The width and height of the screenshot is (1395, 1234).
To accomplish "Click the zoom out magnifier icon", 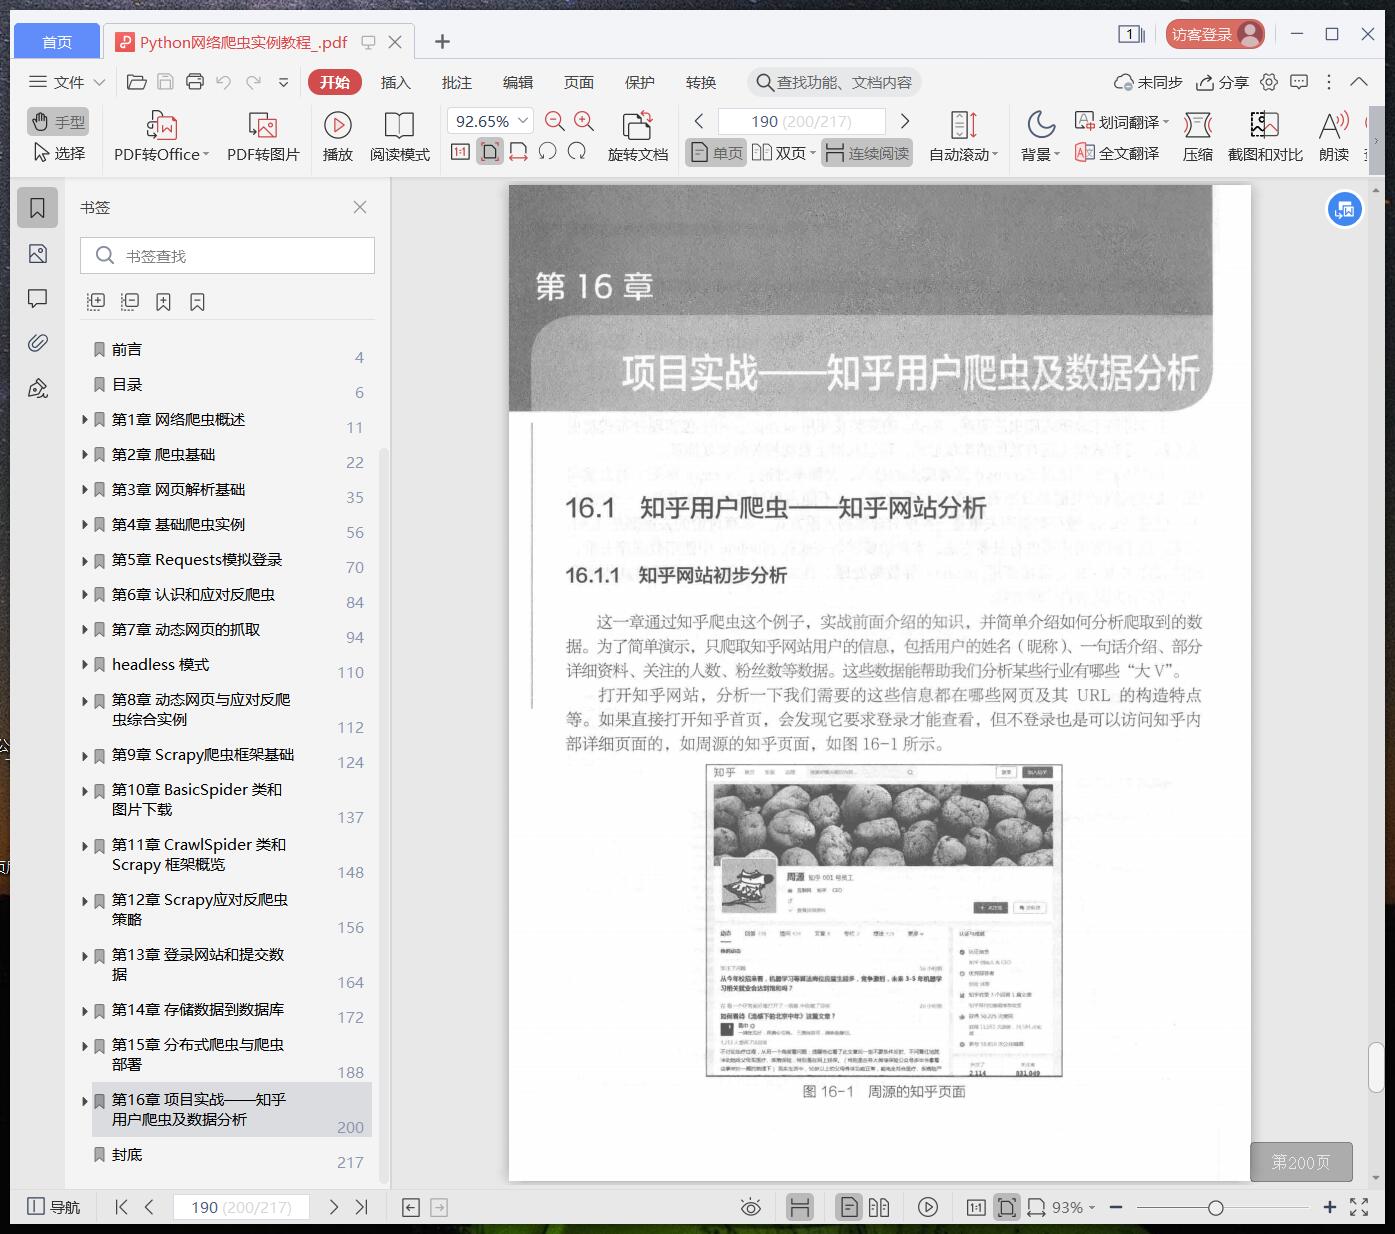I will 555,121.
